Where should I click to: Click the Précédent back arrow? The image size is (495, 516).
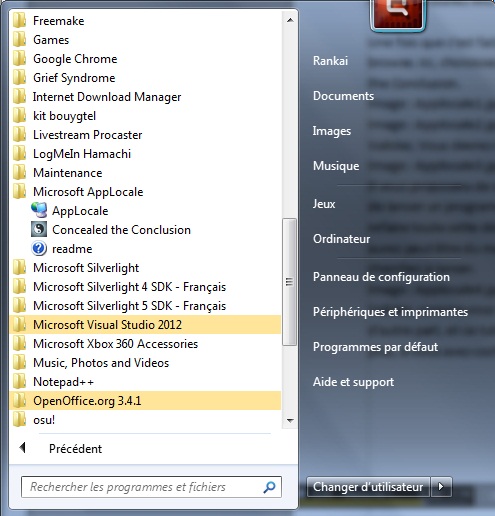23,448
